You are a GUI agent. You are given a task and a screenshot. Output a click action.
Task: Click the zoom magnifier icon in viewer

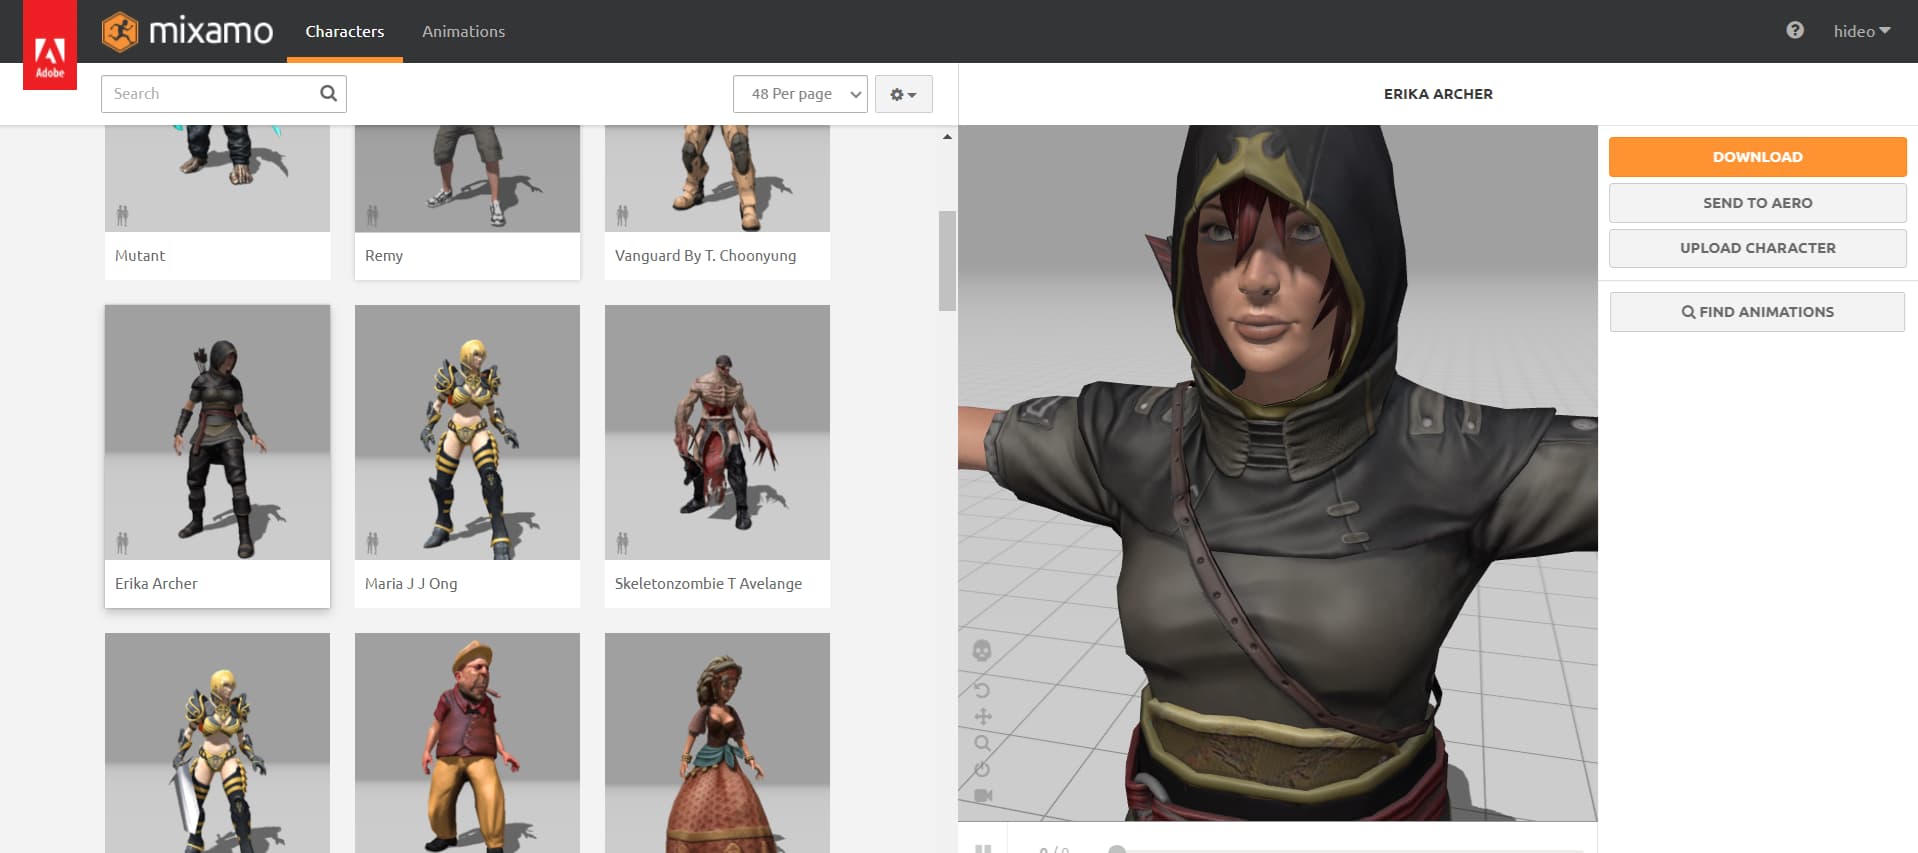click(983, 743)
